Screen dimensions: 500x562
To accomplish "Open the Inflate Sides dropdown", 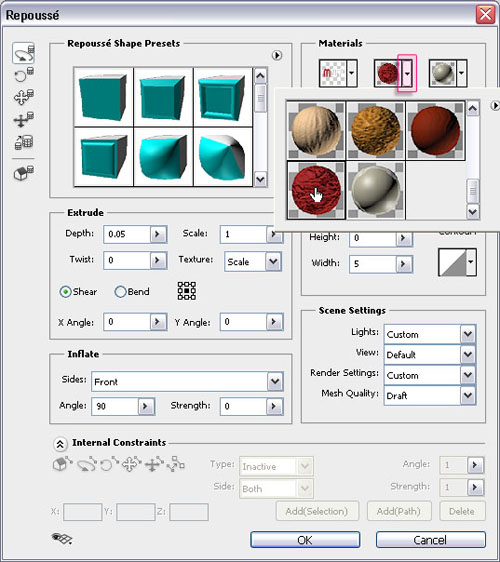I will point(275,381).
